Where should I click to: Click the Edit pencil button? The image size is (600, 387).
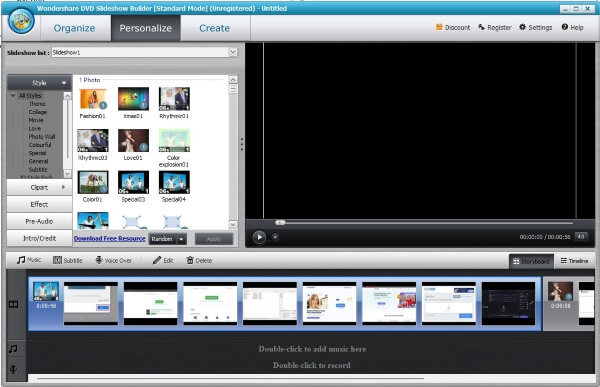click(x=163, y=260)
